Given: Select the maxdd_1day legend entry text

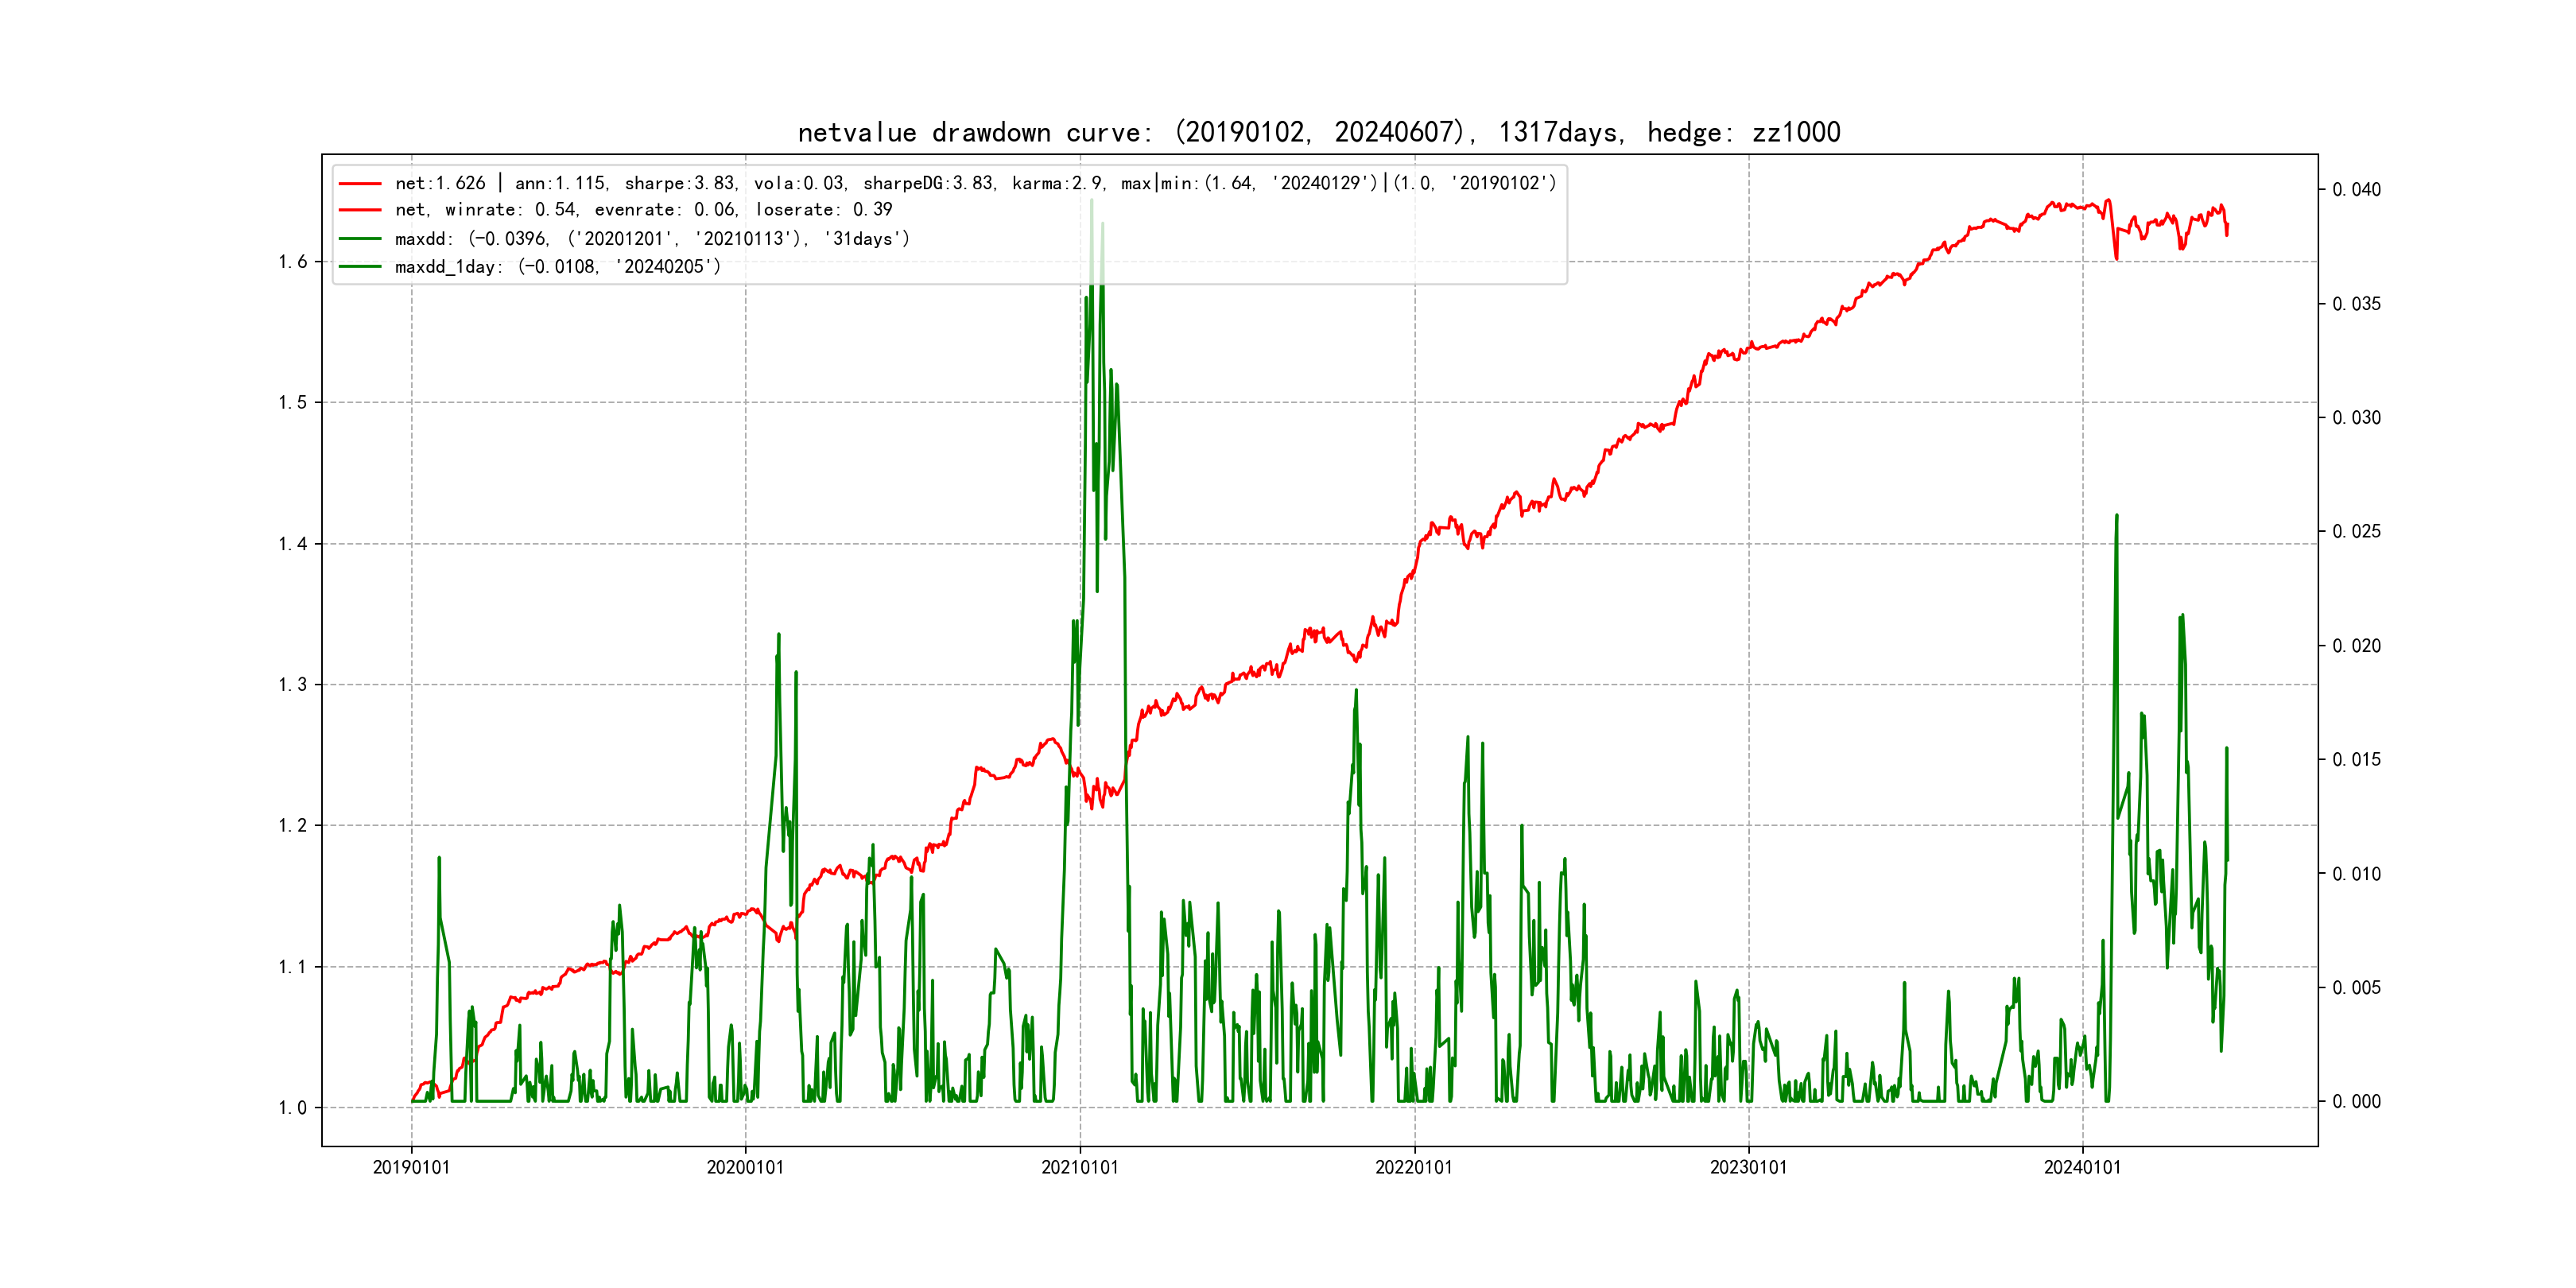Looking at the screenshot, I should tap(557, 267).
